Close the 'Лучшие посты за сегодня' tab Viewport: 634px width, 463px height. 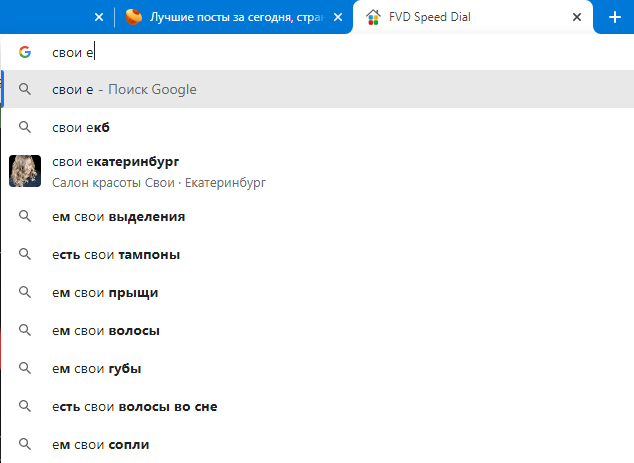[338, 17]
